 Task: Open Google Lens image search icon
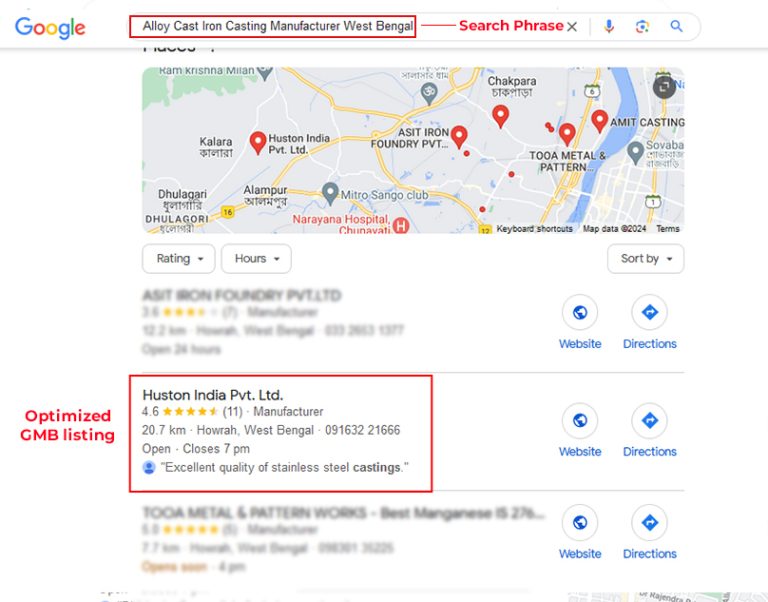642,26
